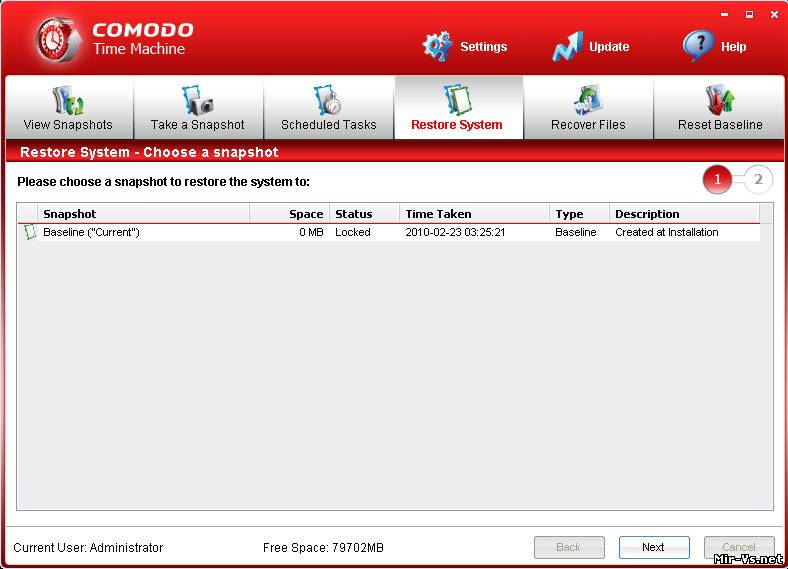Open Settings via the gears icon
Image resolution: width=788 pixels, height=569 pixels.
coord(437,46)
